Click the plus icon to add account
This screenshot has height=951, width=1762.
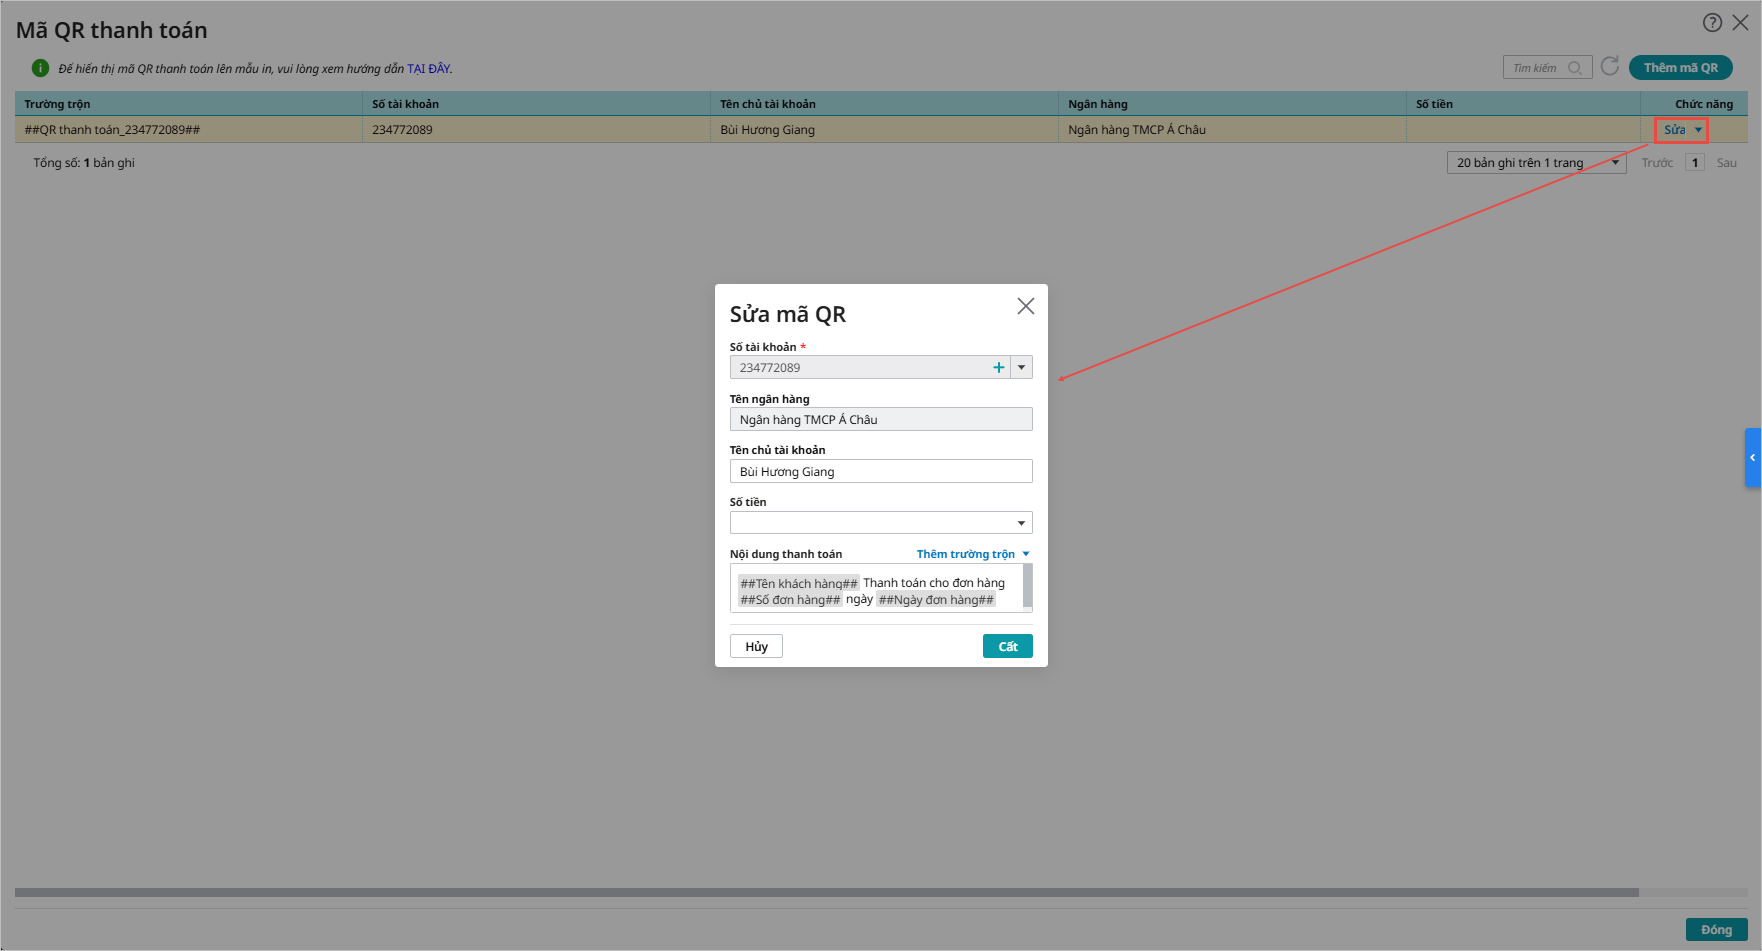coord(998,367)
